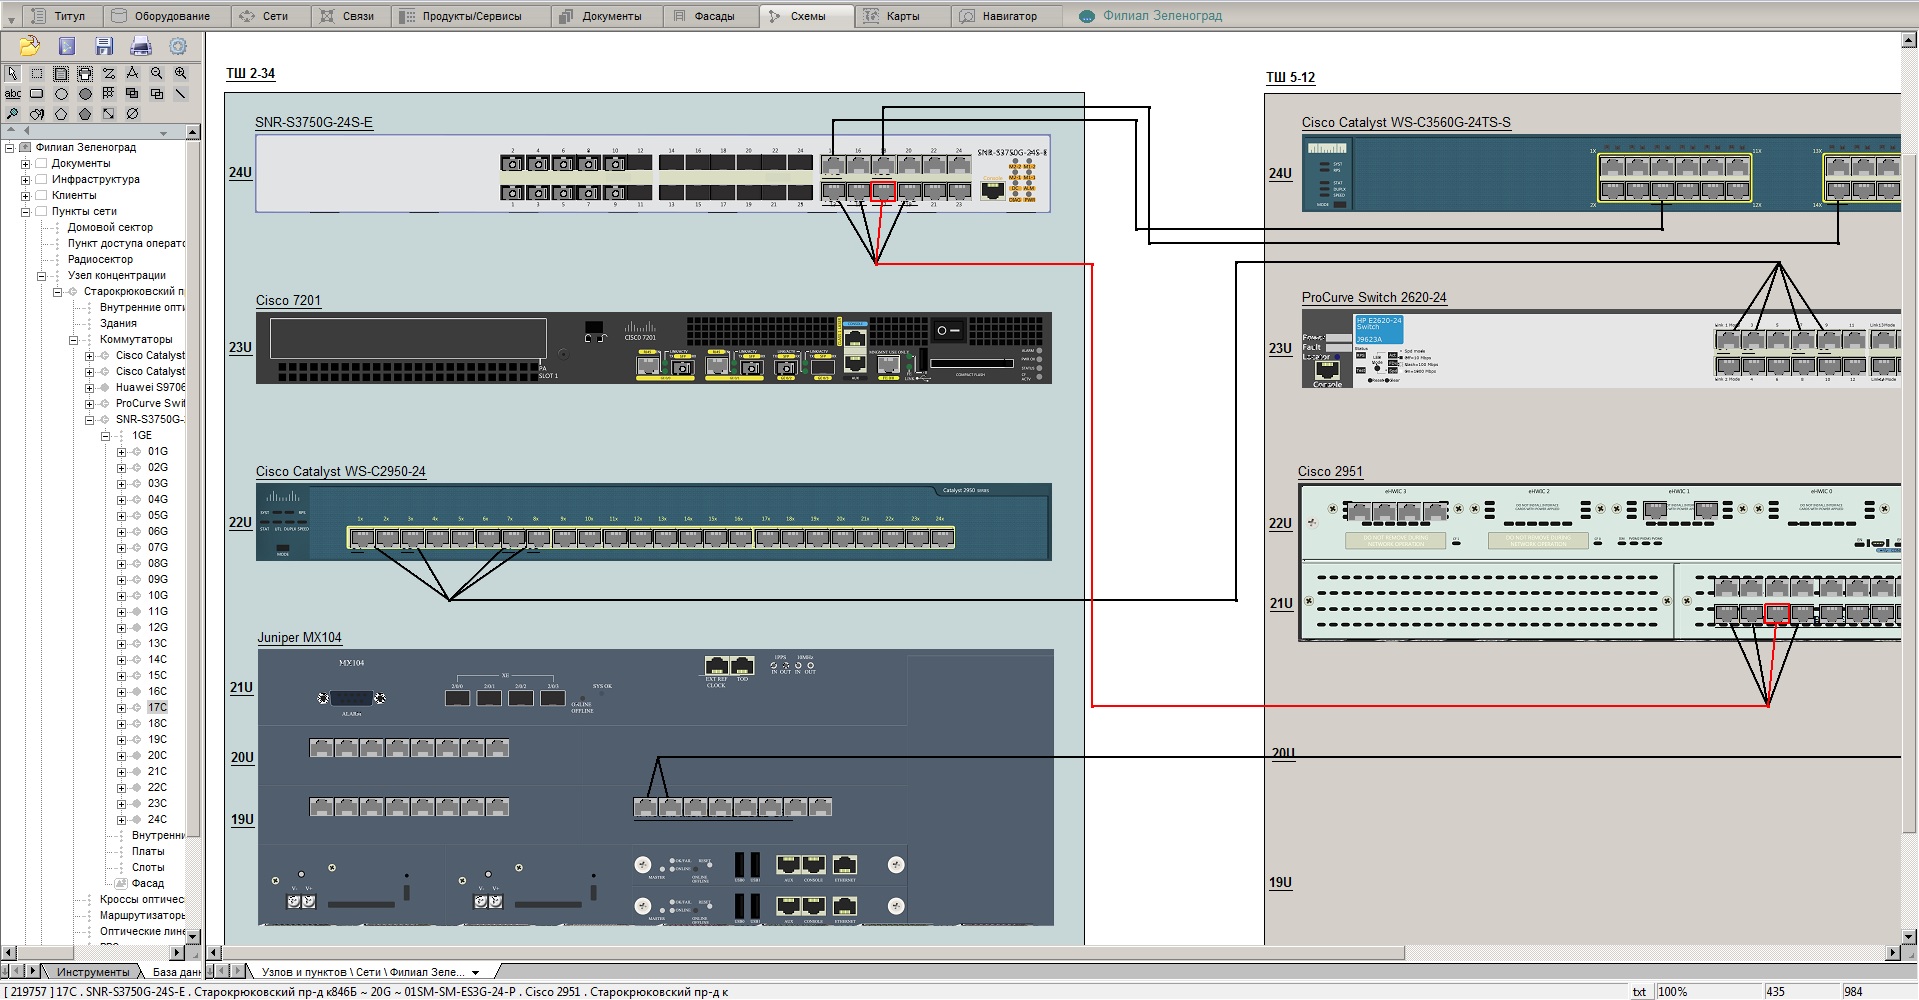Select the filled pentagon shape tool
This screenshot has height=1000, width=1919.
click(x=85, y=114)
